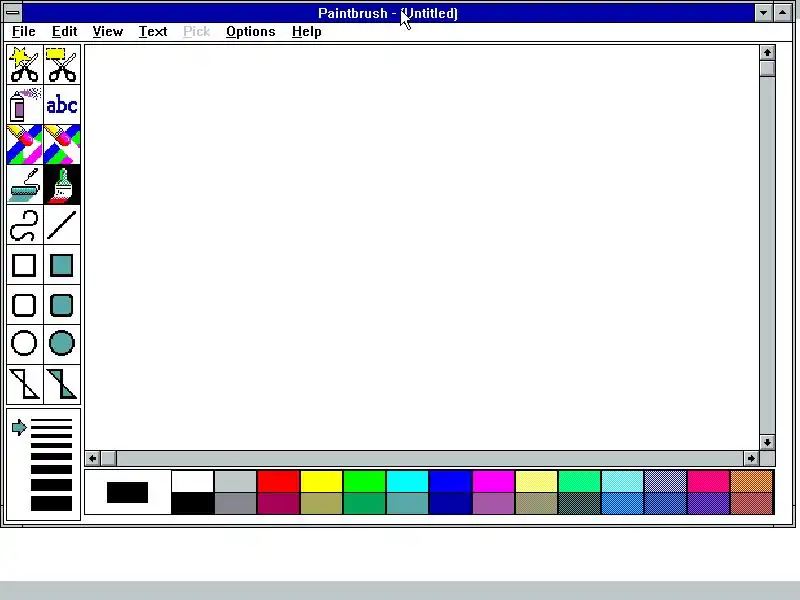Viewport: 800px width, 600px height.
Task: Choose the Airbrush spray can tool
Action: pyautogui.click(x=24, y=105)
